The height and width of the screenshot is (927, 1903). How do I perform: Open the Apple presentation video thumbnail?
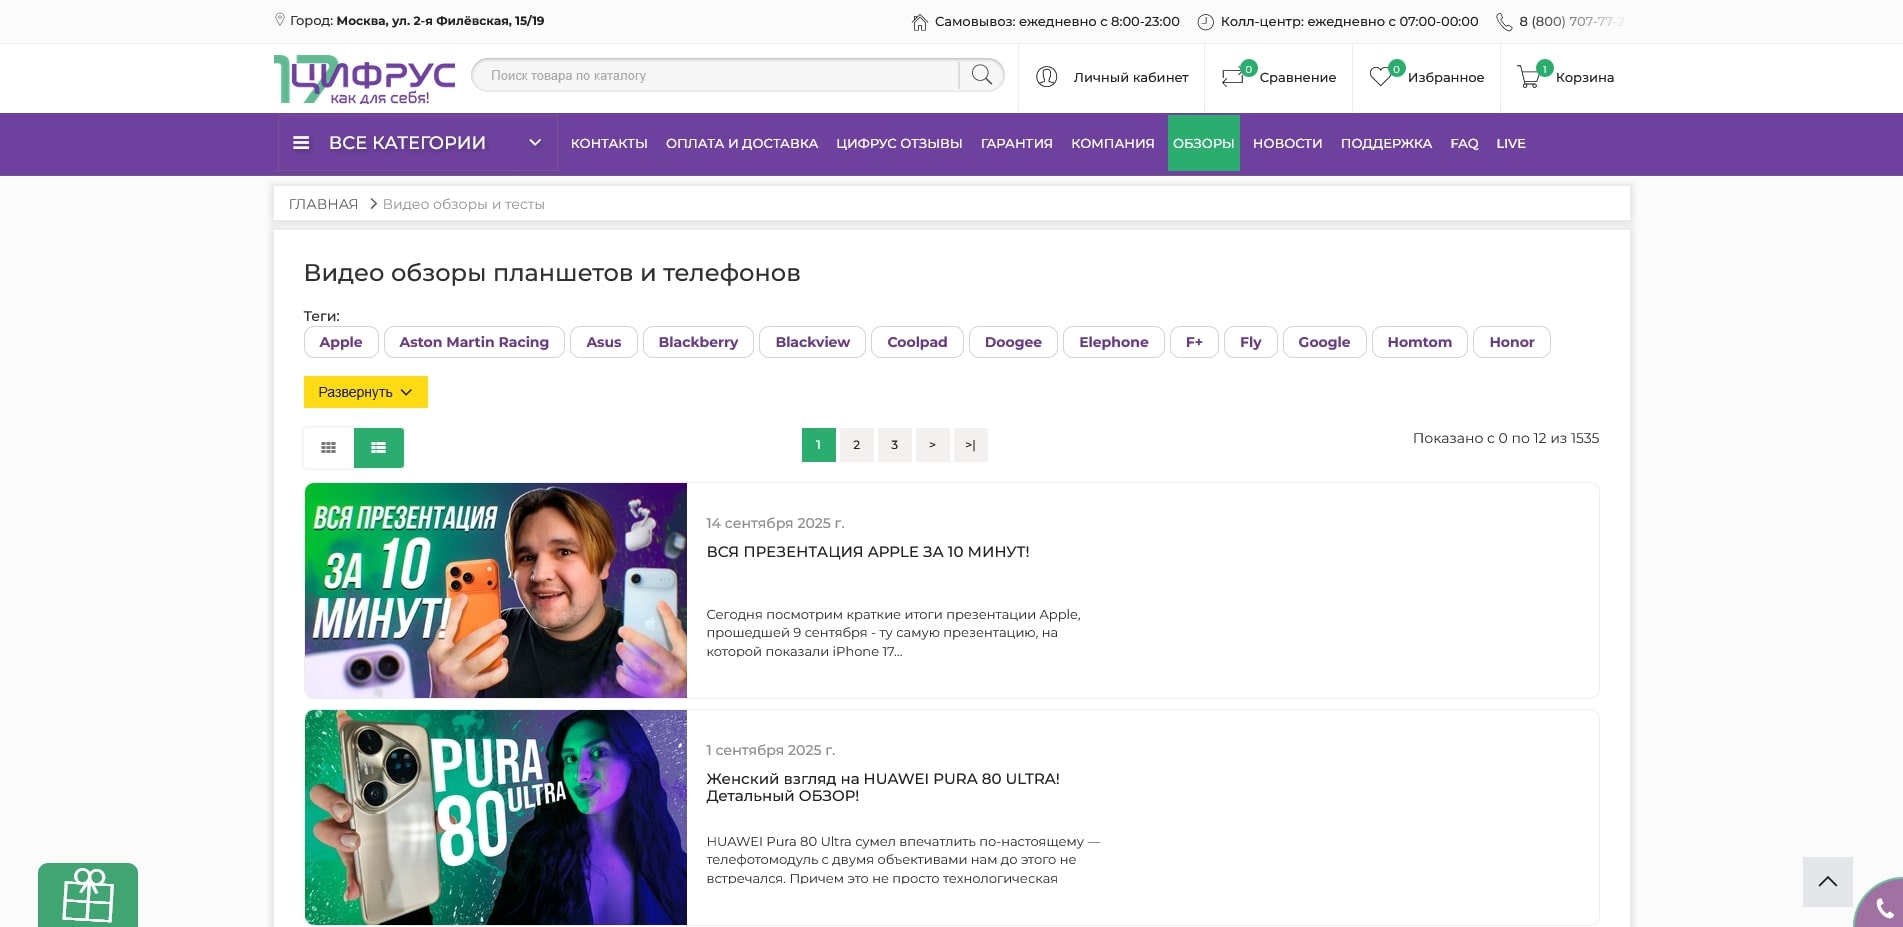(495, 590)
